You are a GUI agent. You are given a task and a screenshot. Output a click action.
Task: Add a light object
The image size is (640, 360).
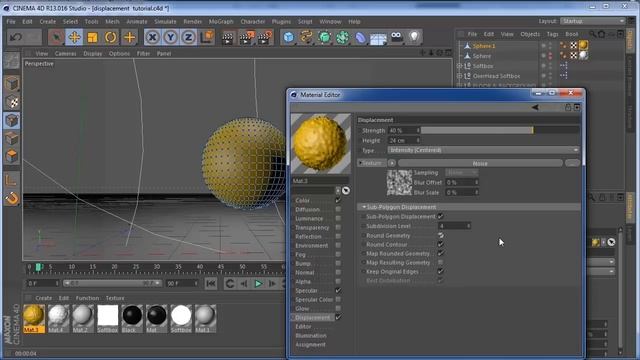coord(414,37)
